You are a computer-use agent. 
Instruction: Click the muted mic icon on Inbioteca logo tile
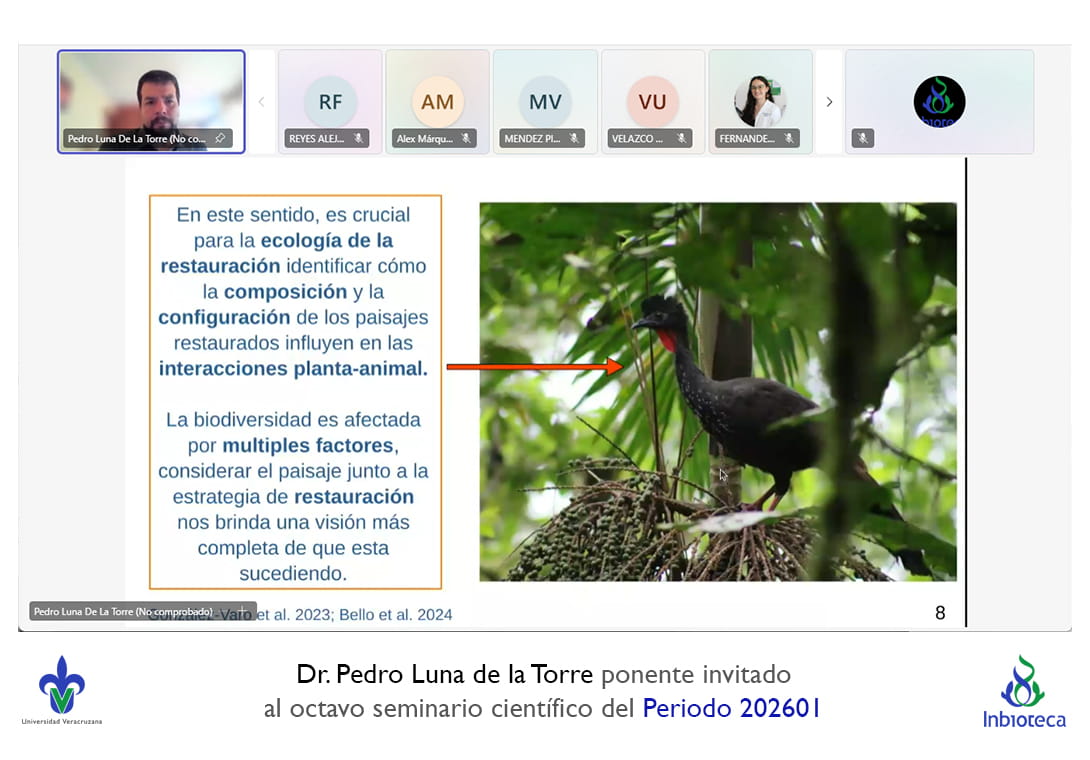863,139
